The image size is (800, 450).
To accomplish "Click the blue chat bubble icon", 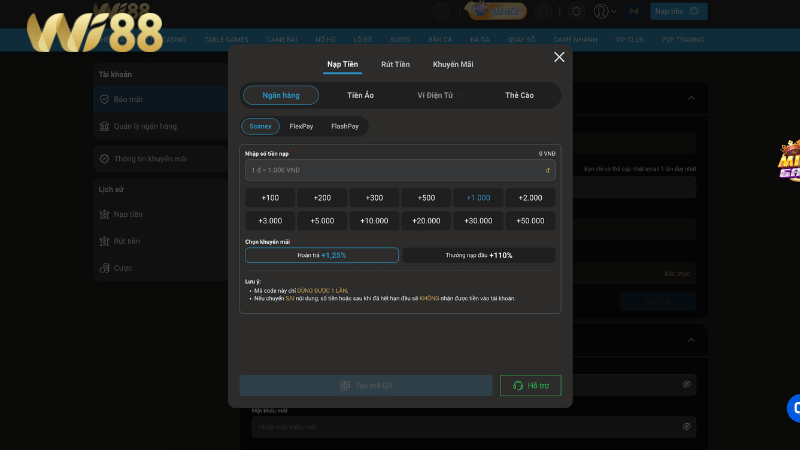I will (x=795, y=408).
